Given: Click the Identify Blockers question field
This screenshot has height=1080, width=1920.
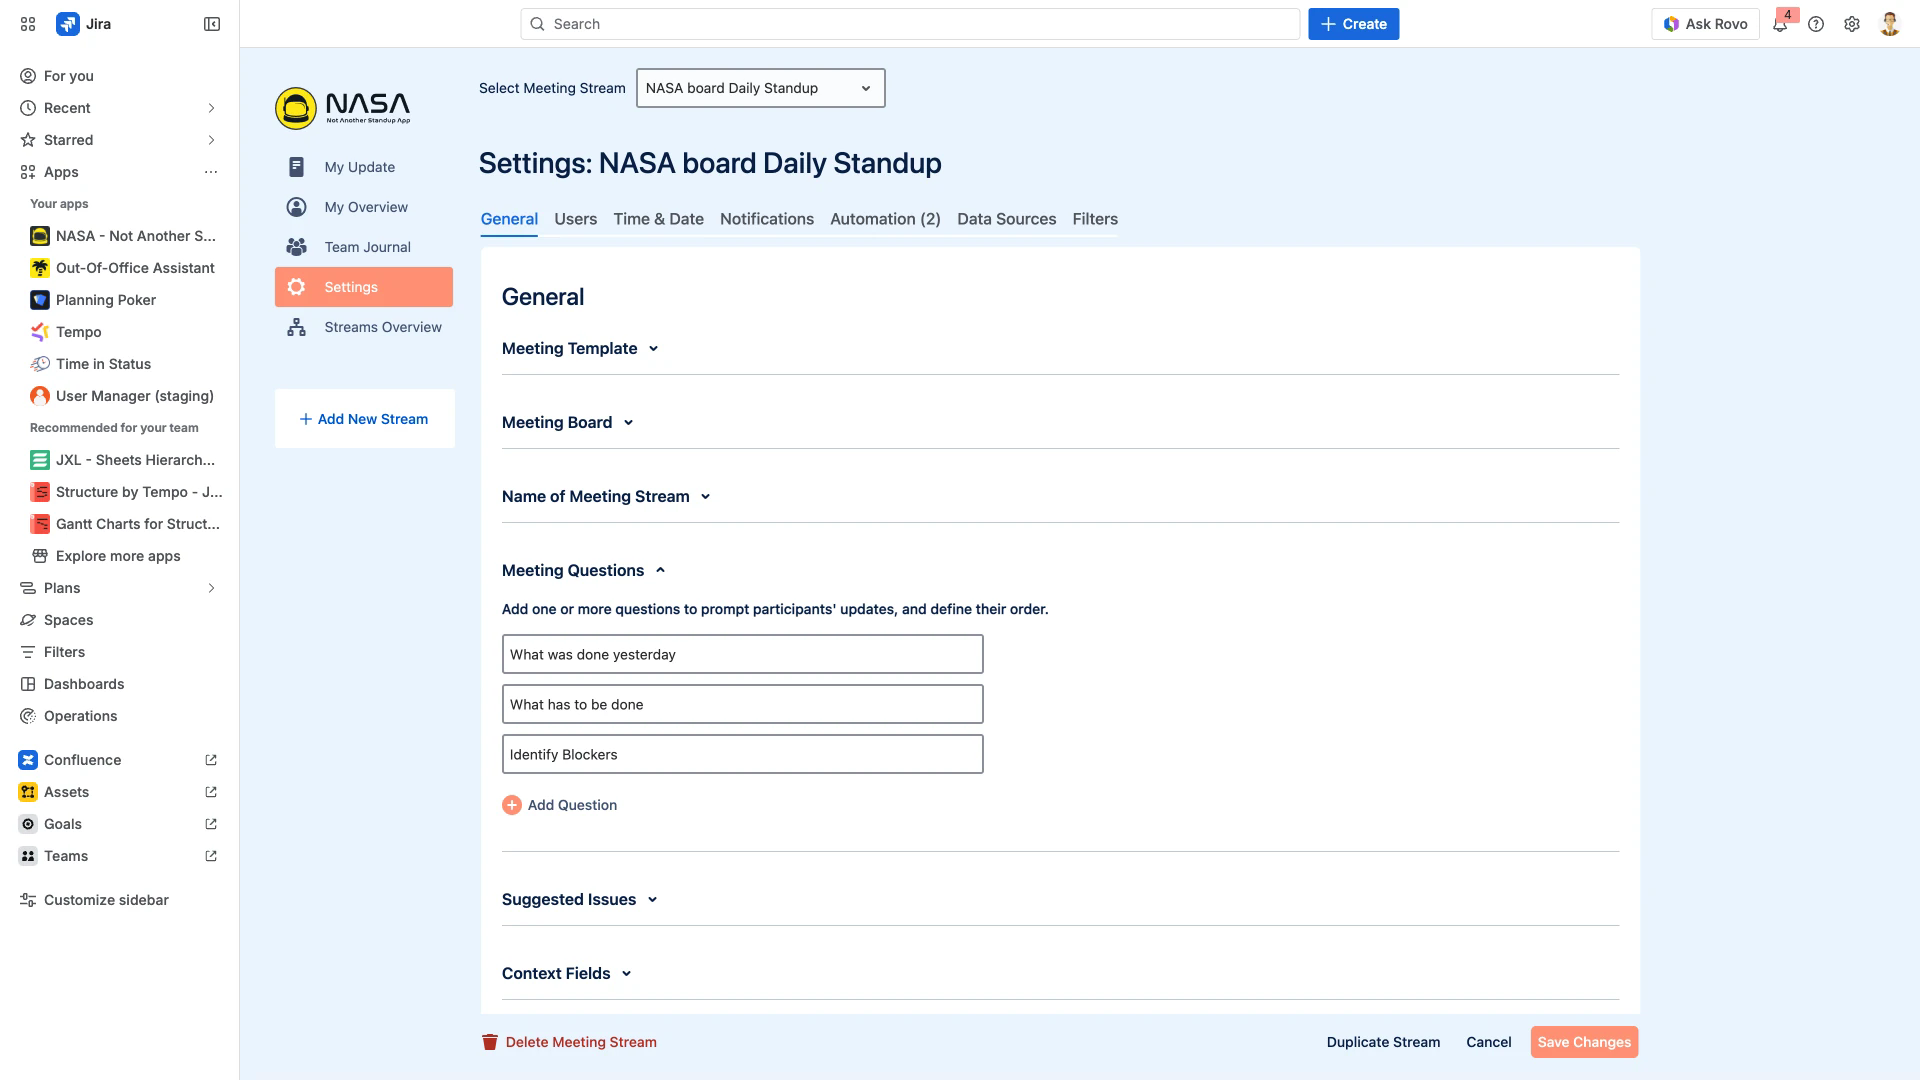Looking at the screenshot, I should click(742, 754).
